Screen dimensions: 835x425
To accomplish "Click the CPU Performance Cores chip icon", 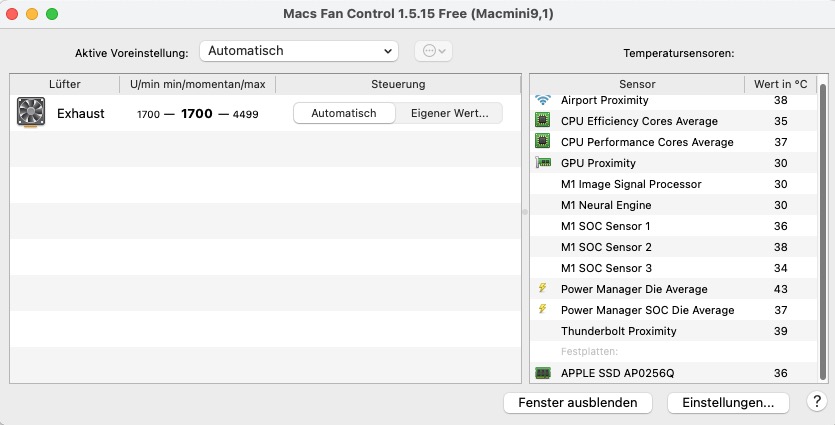I will point(543,142).
